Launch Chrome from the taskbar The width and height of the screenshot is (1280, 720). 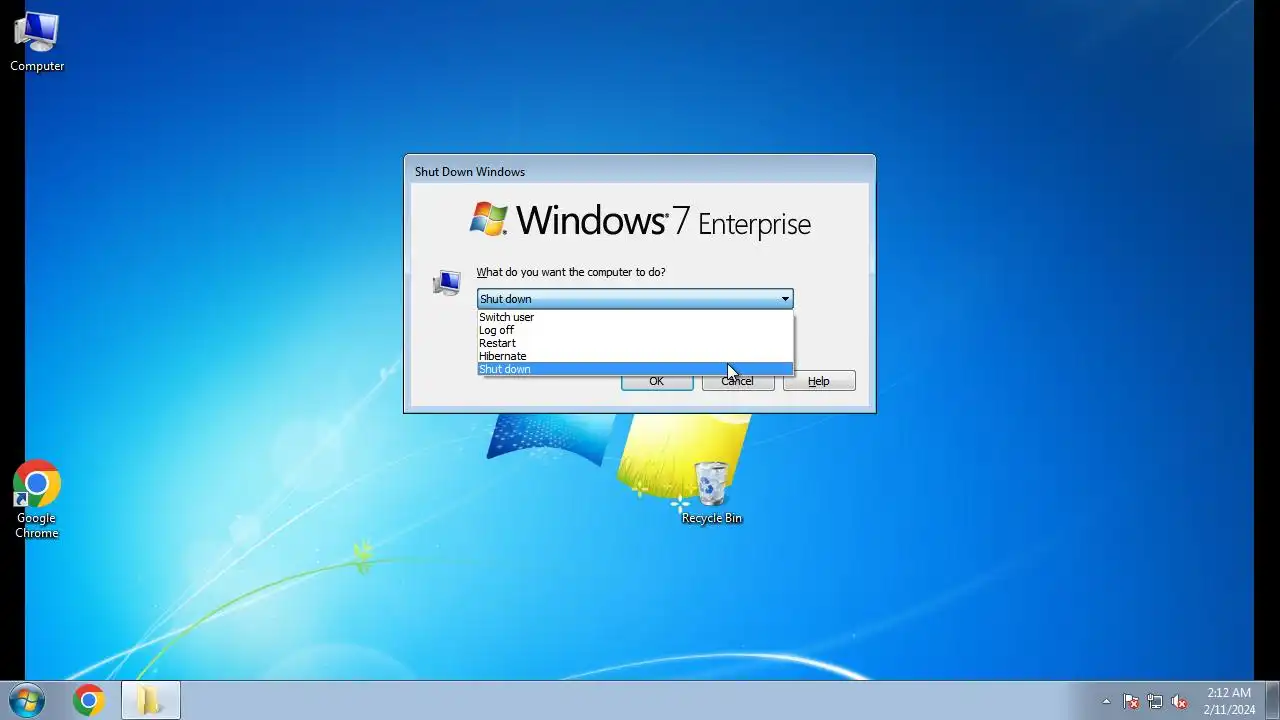pos(89,700)
